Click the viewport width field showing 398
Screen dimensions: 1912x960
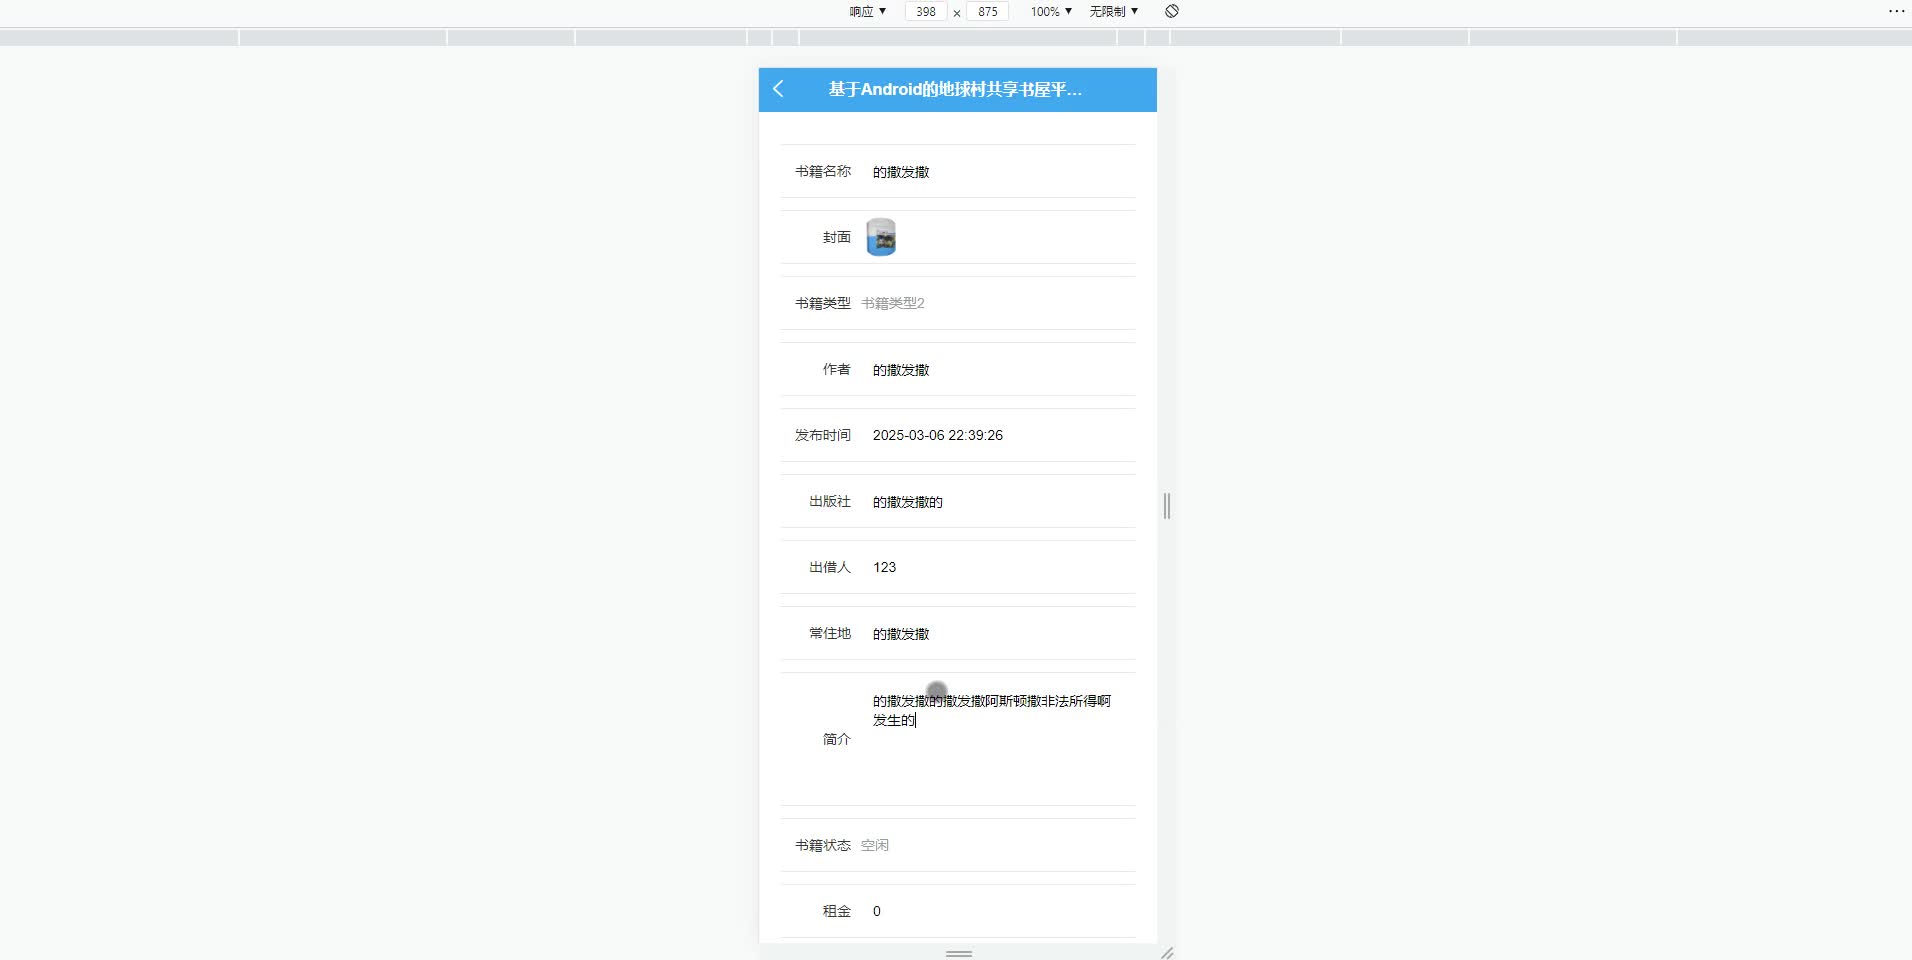(x=925, y=11)
